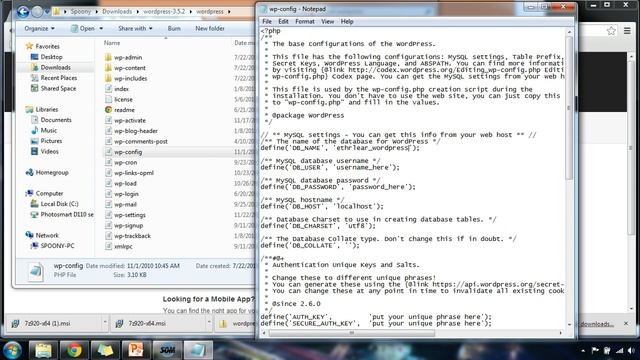
Task: Open Chrome menu hamburger icon
Action: coord(627,31)
